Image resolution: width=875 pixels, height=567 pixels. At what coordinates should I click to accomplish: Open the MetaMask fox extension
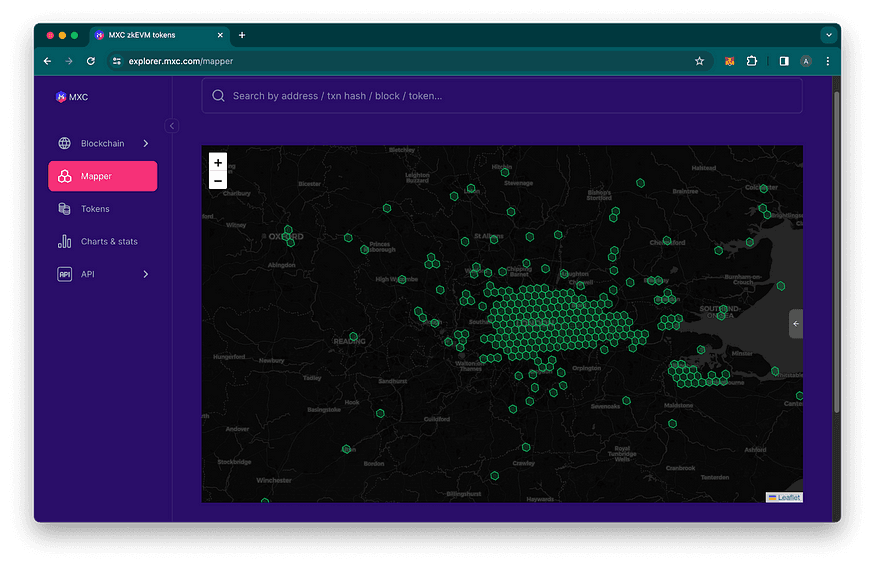(x=729, y=61)
